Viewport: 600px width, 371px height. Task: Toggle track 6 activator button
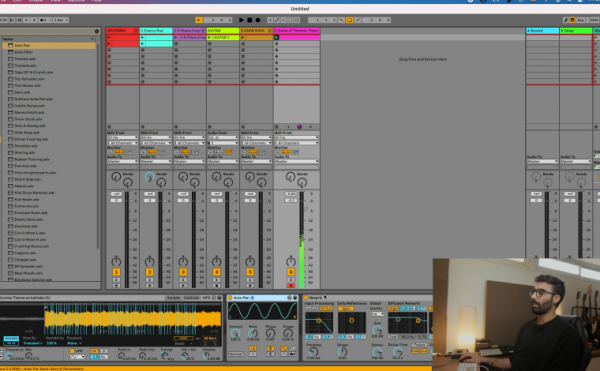tap(290, 272)
